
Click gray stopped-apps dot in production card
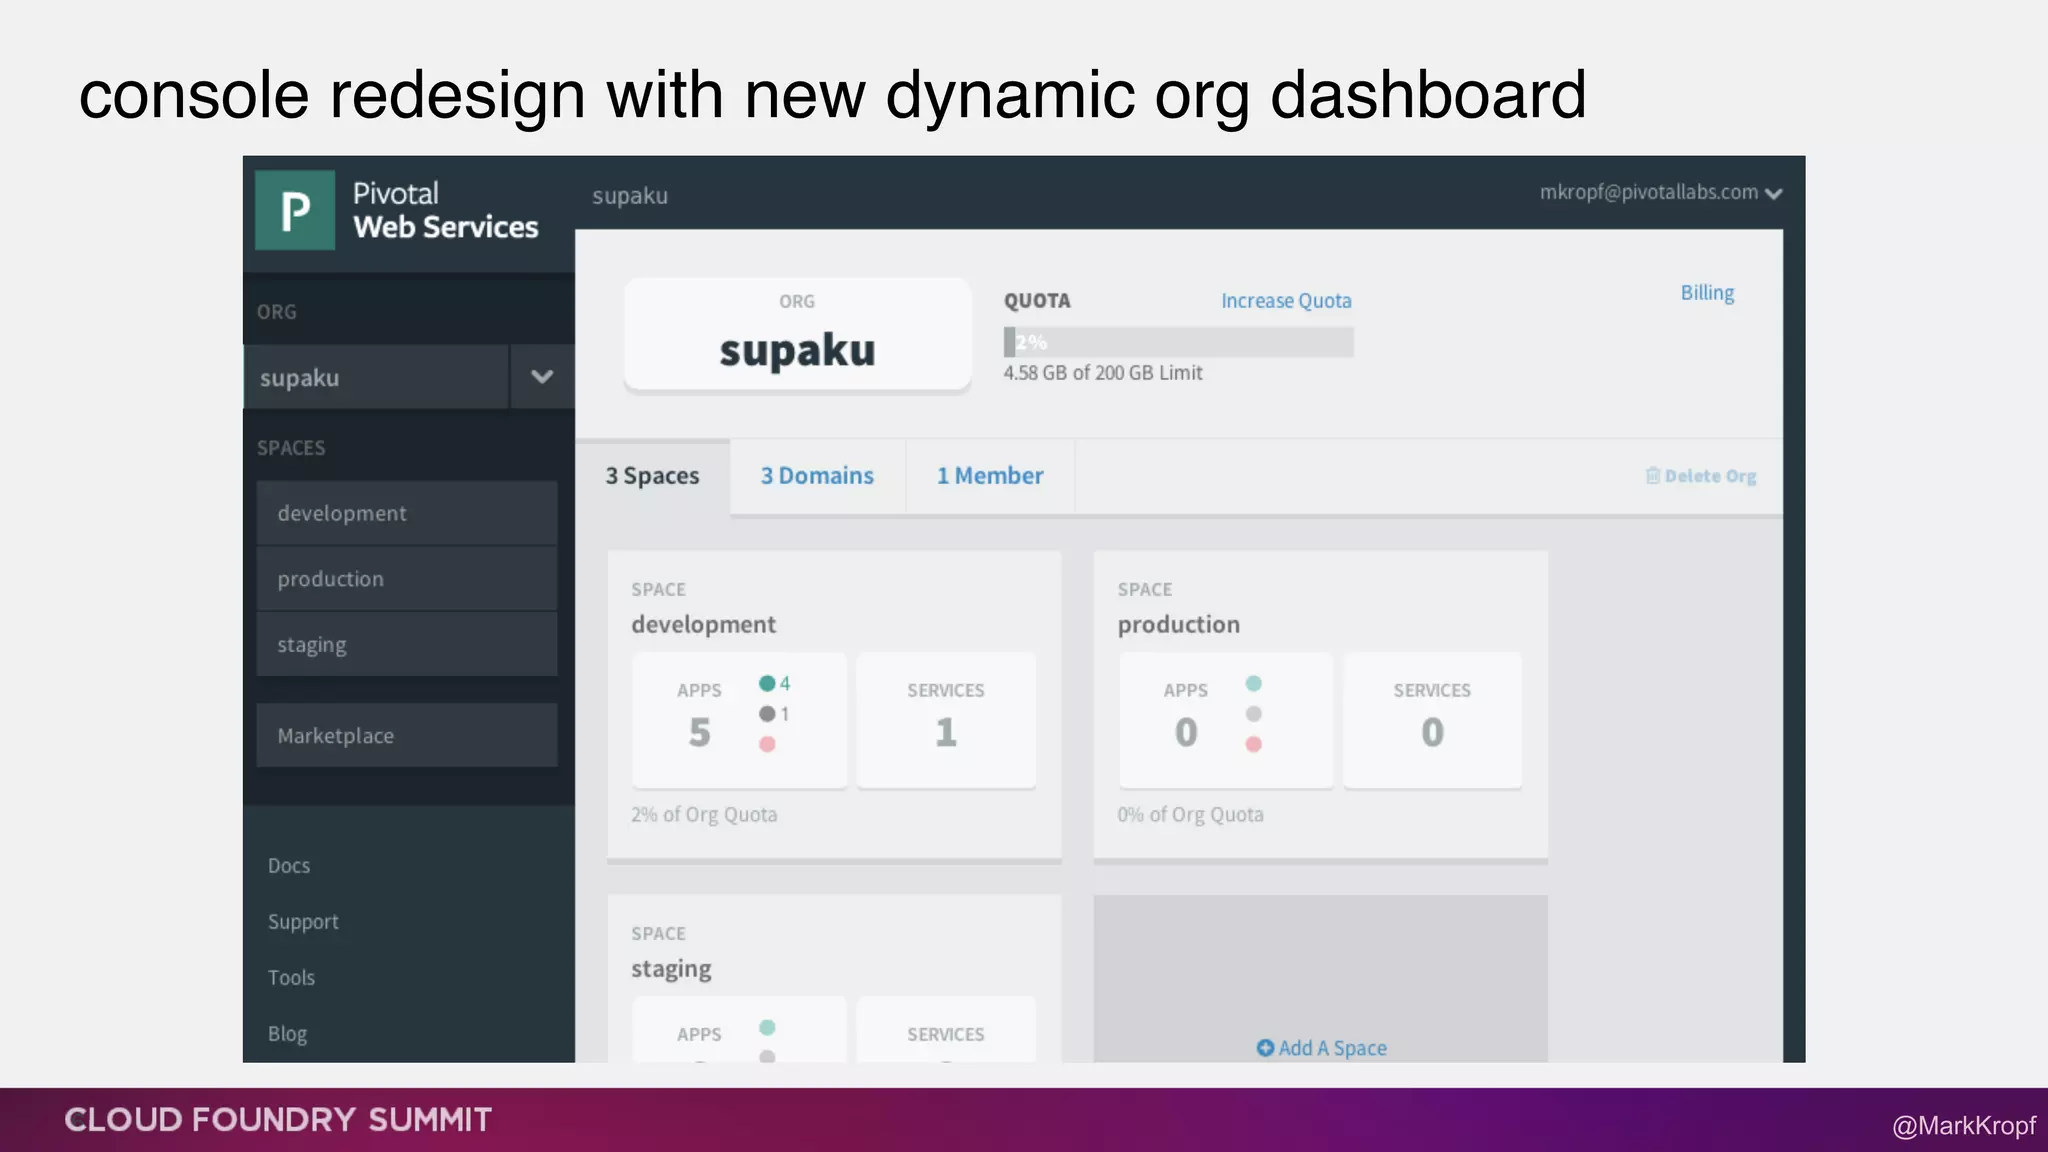(x=1253, y=714)
